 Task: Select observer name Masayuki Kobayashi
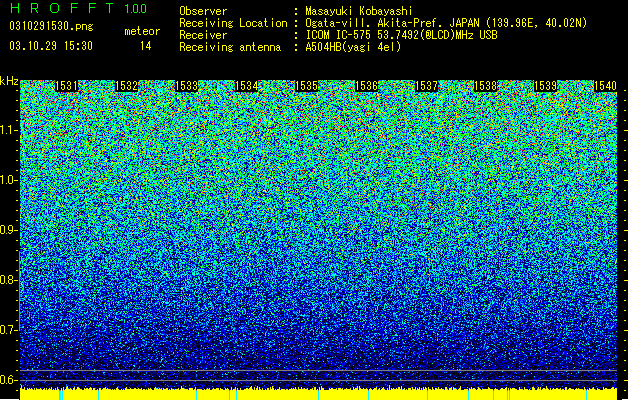[359, 11]
